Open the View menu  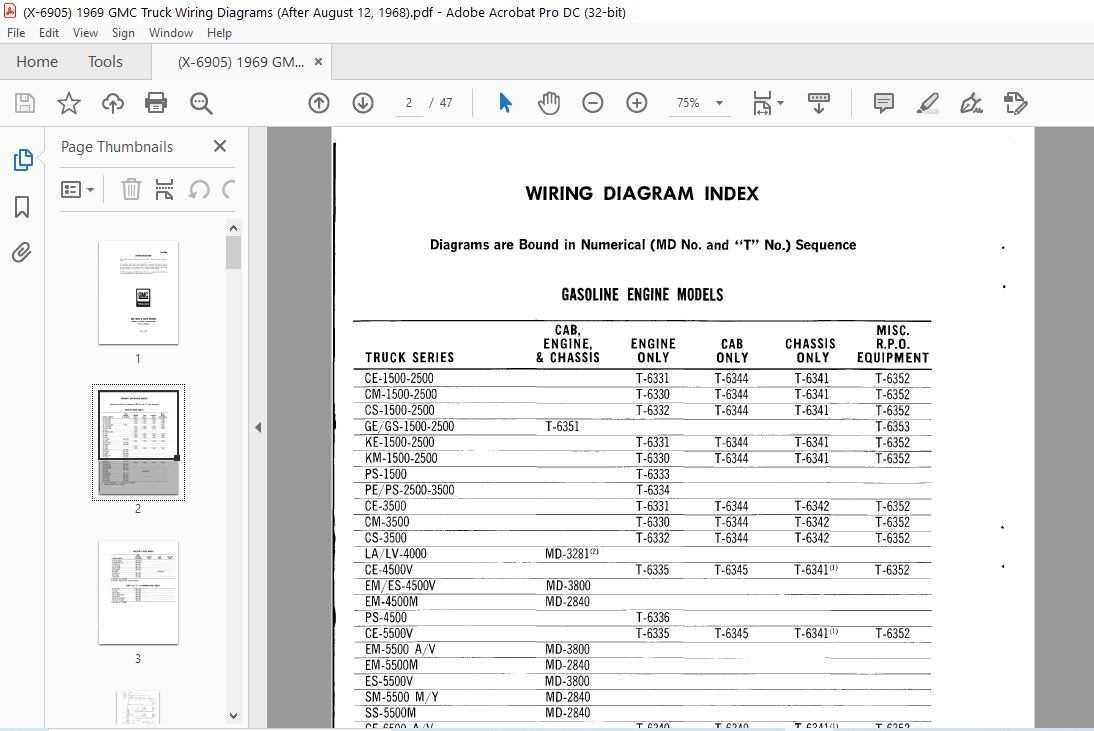pos(85,33)
